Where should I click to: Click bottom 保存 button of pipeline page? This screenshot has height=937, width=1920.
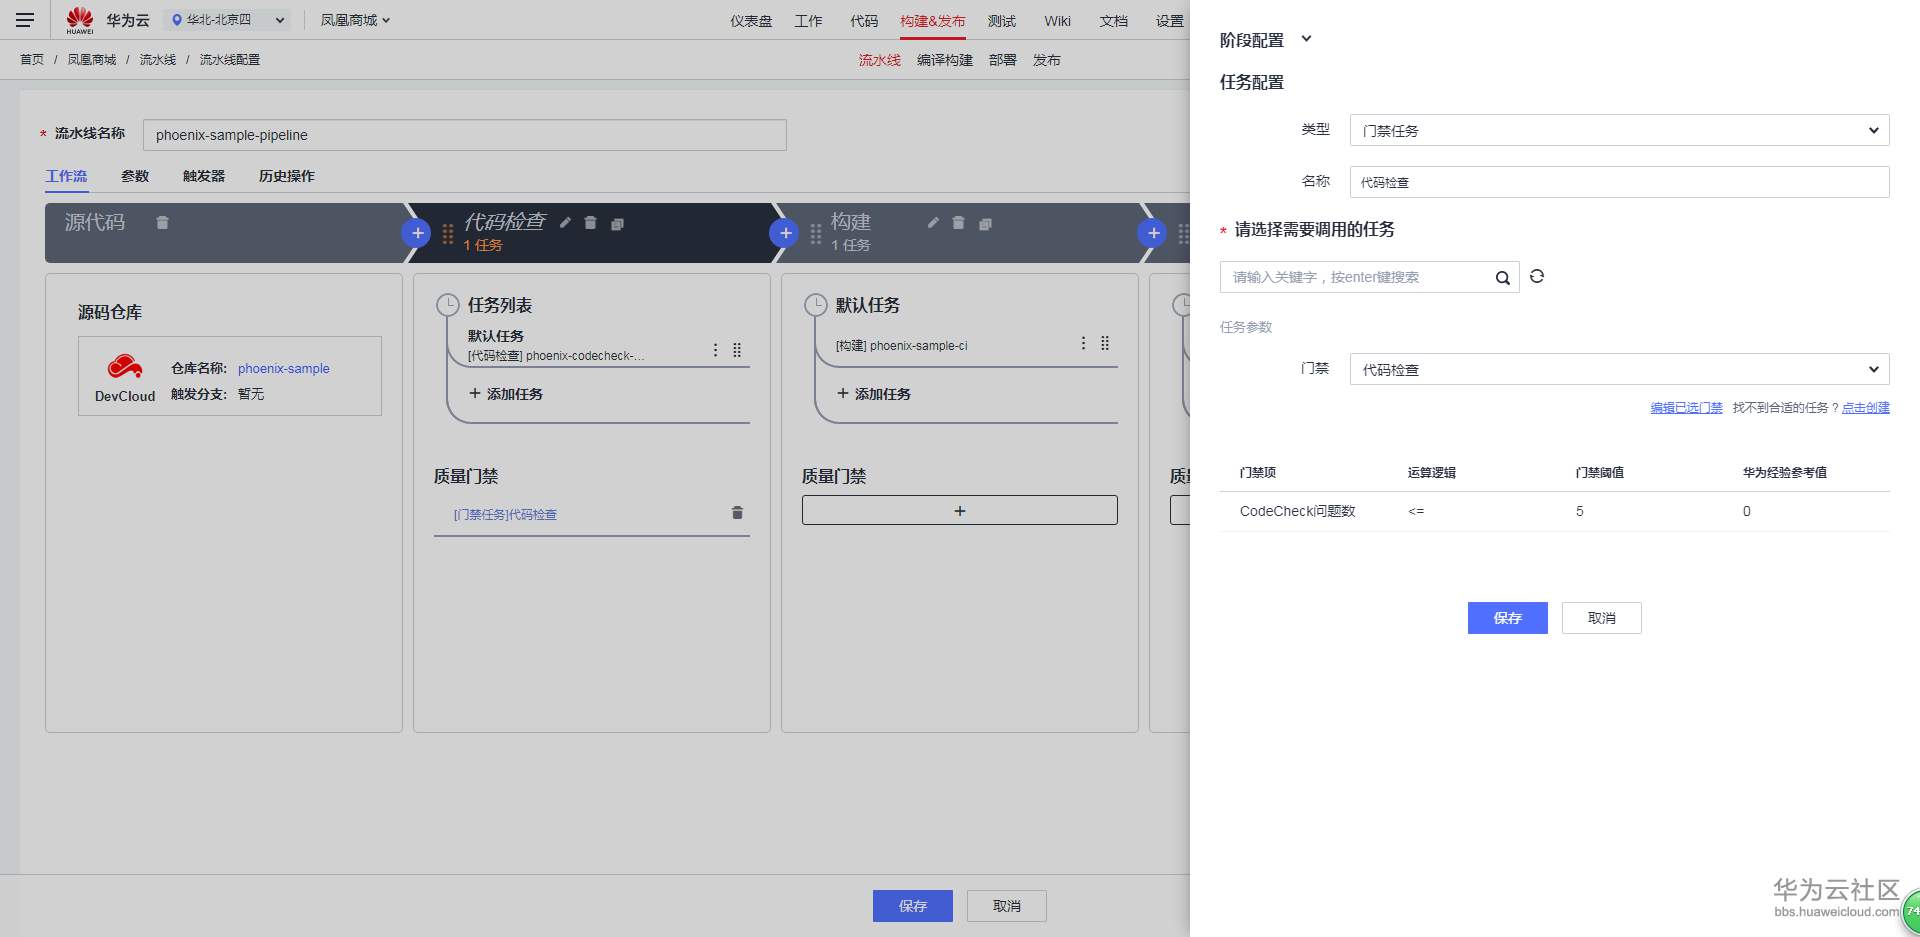(912, 906)
